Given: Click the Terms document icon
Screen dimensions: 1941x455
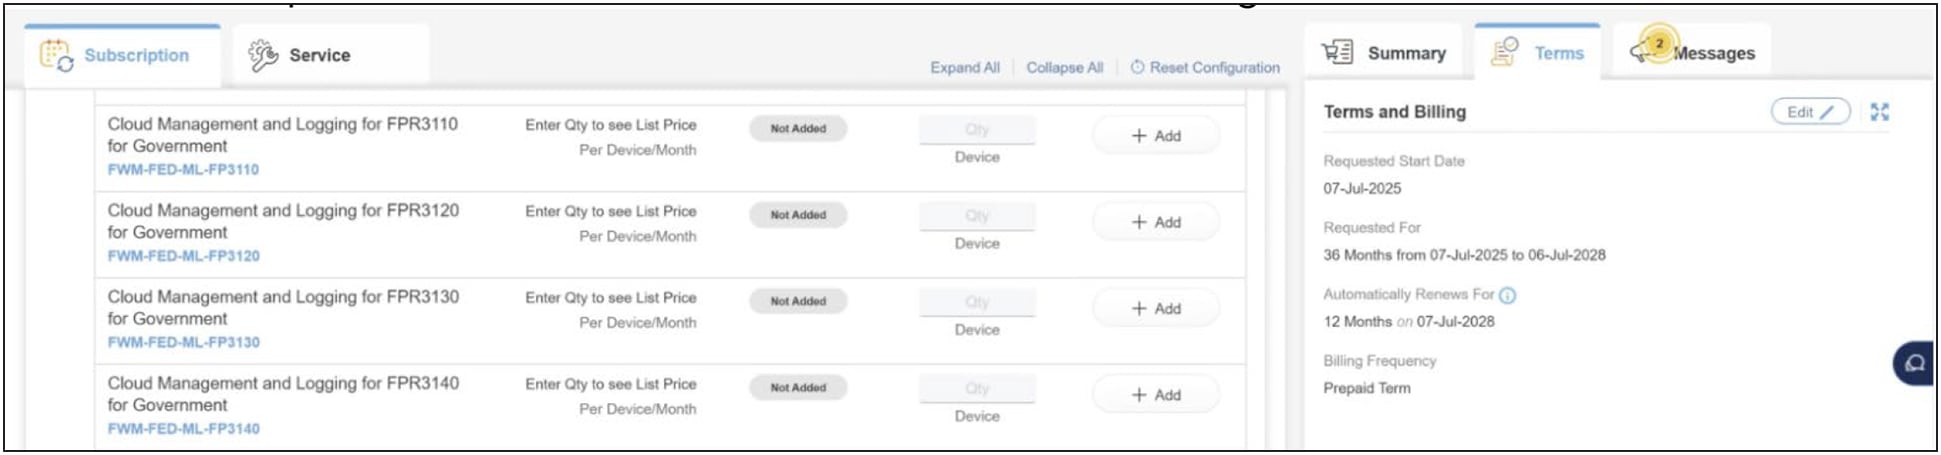Looking at the screenshot, I should [x=1504, y=52].
